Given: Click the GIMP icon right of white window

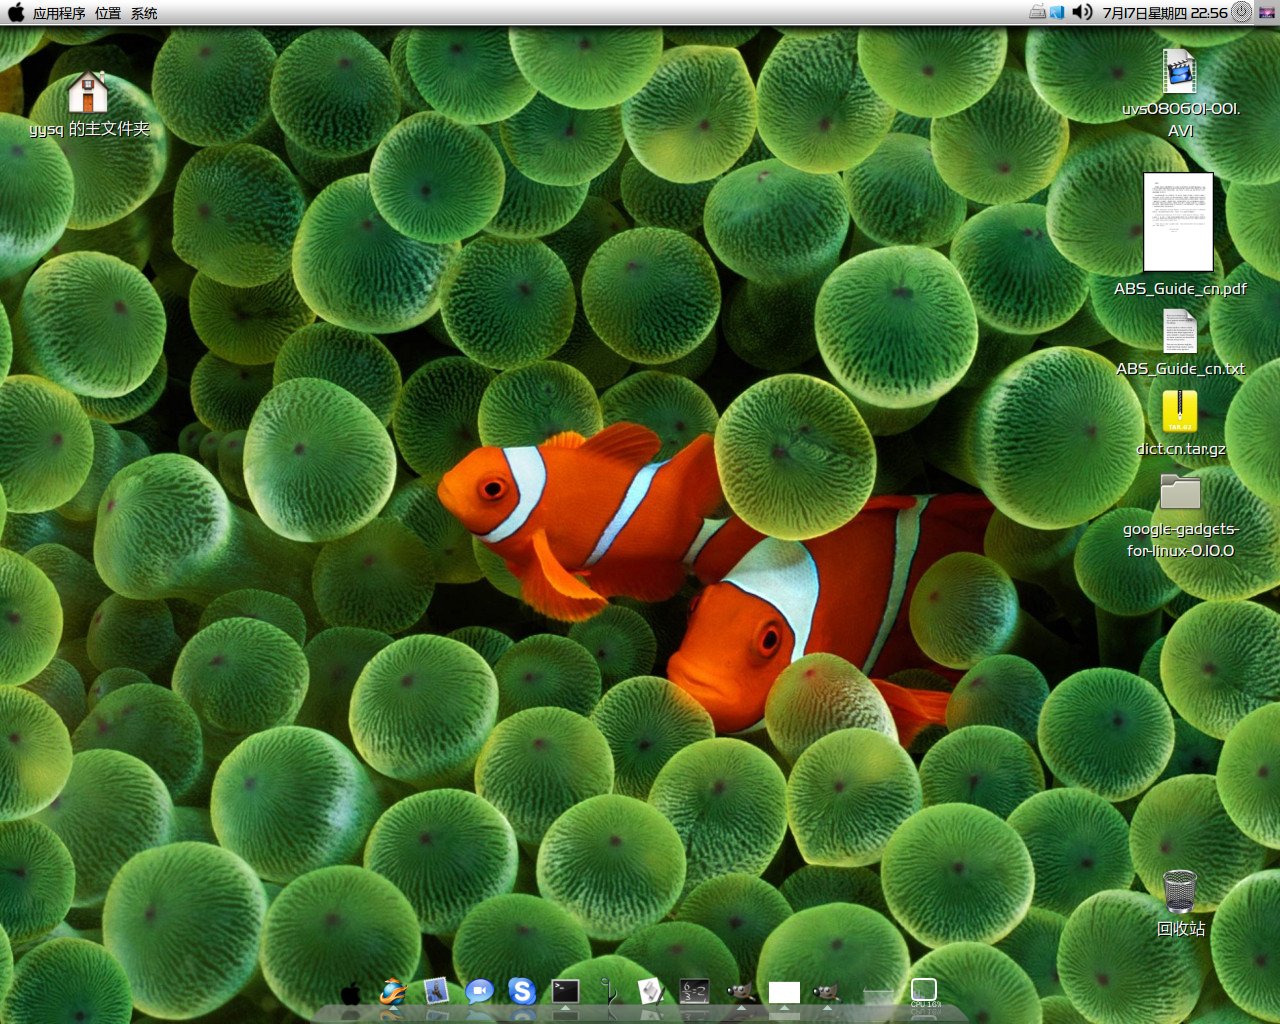Looking at the screenshot, I should (x=826, y=991).
